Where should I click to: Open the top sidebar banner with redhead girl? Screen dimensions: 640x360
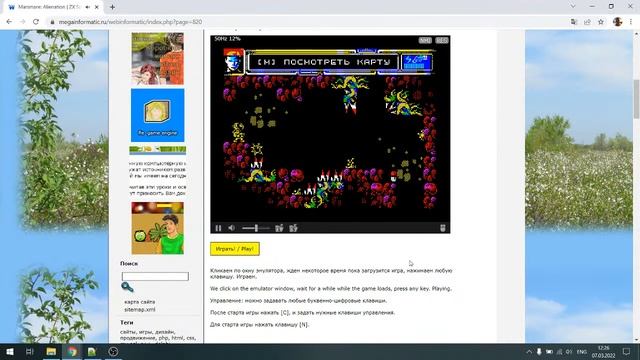click(x=158, y=59)
